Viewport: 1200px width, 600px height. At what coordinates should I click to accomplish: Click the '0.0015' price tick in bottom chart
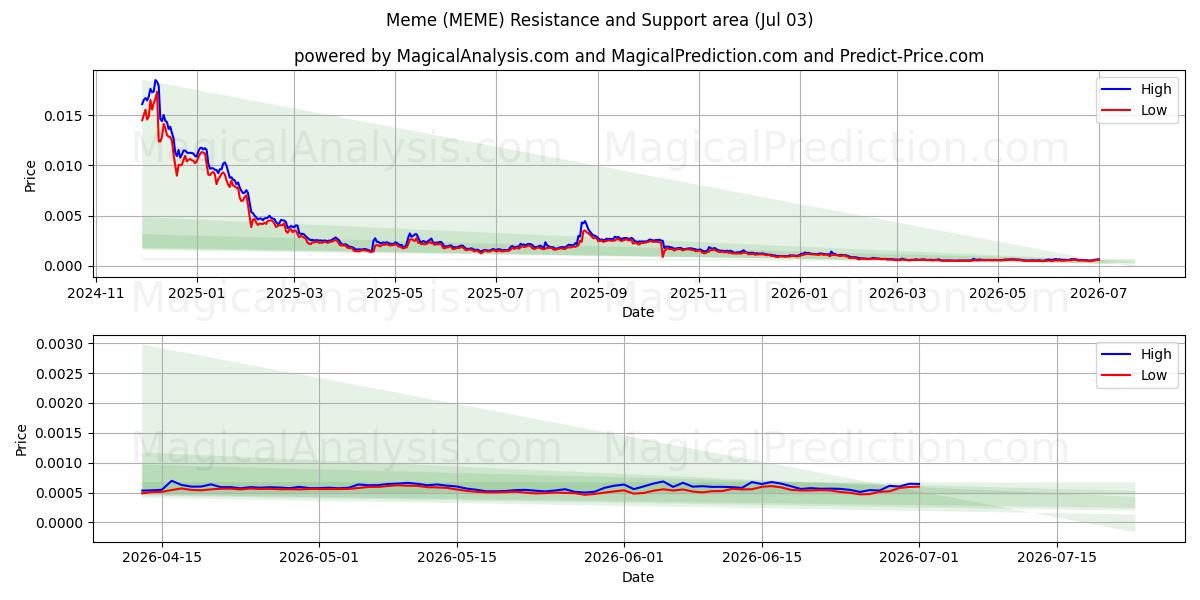(x=61, y=434)
